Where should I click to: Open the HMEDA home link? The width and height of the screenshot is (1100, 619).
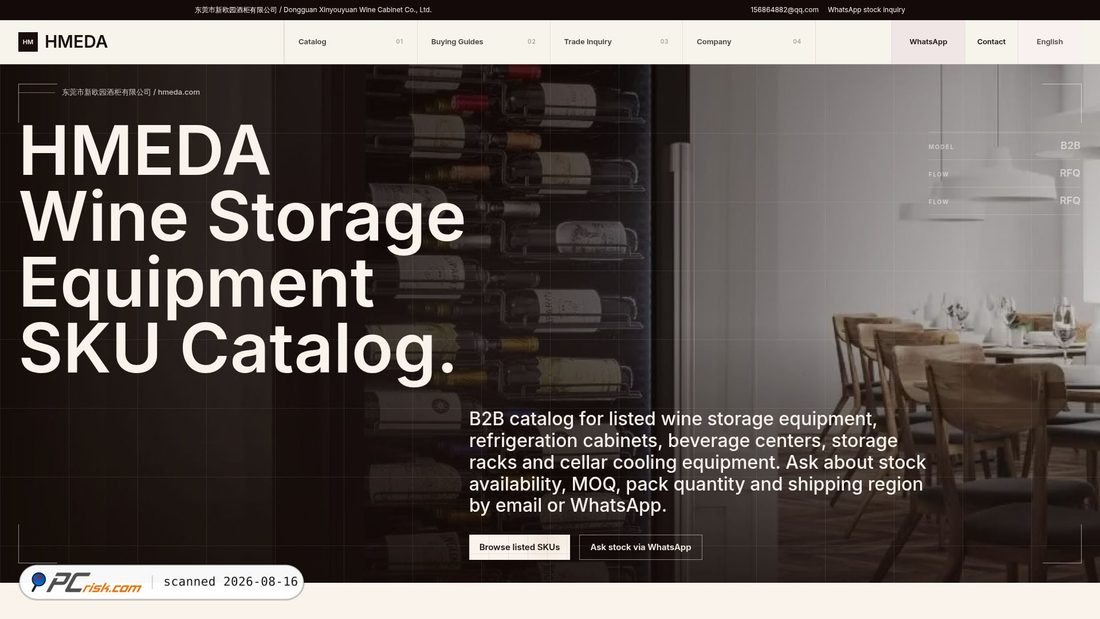point(63,42)
